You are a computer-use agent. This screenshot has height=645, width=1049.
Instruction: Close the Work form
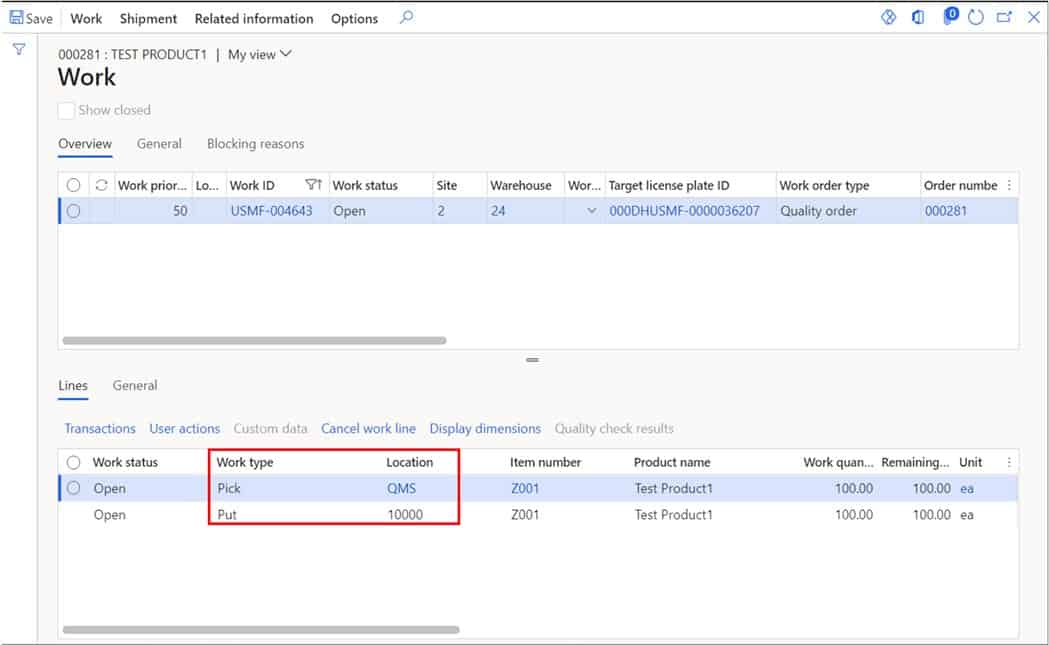point(1034,17)
